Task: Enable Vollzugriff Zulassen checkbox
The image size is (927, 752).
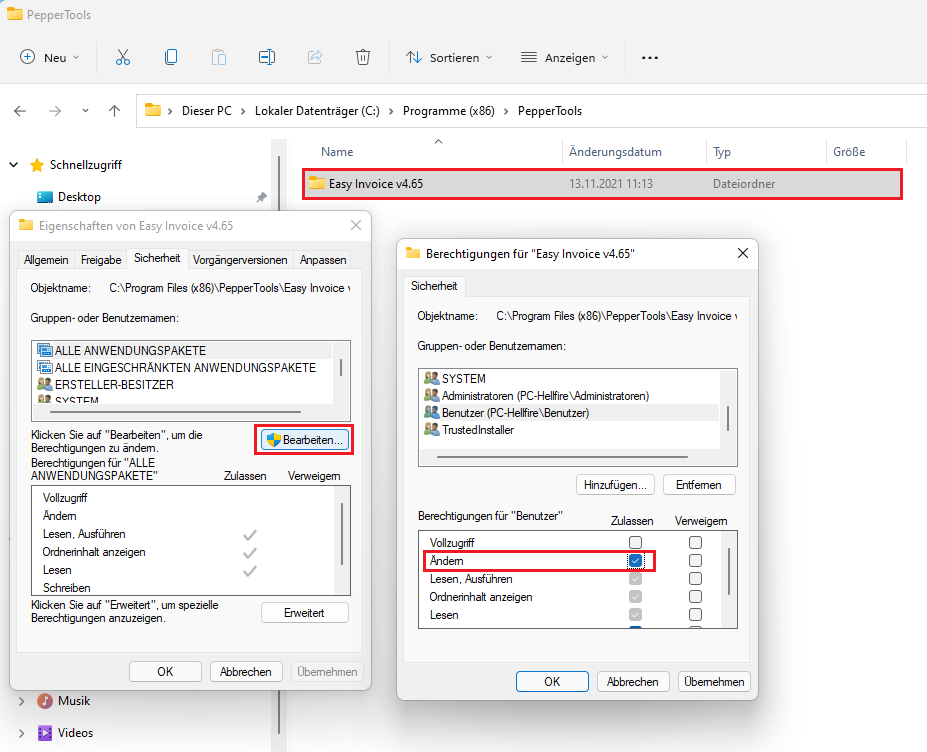Action: 636,542
